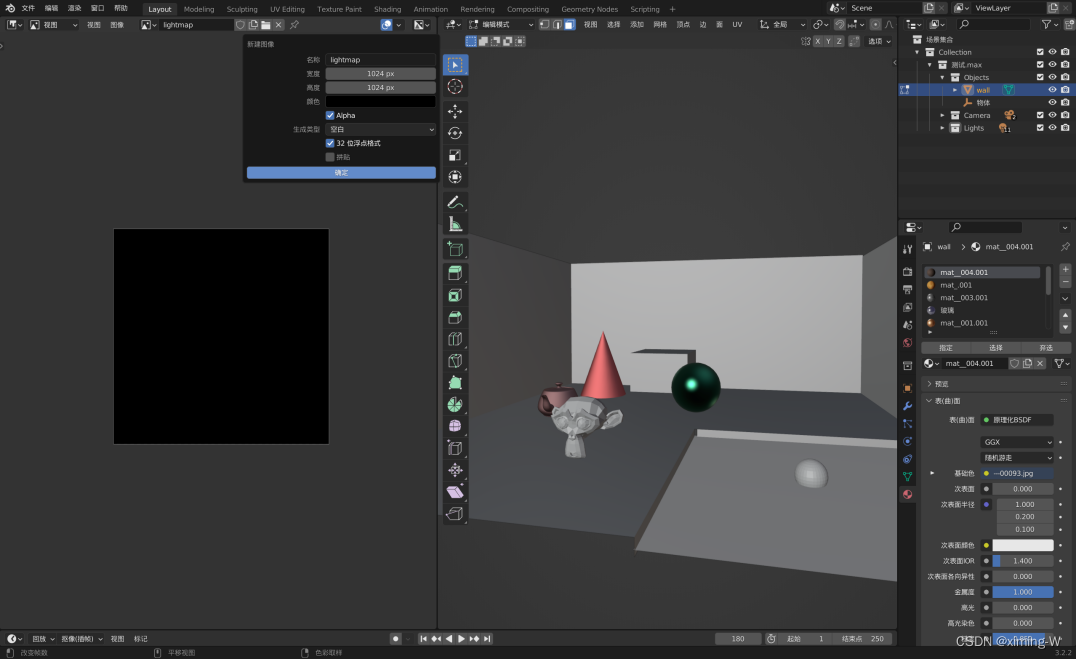
Task: Collapse the Objects collection in outliner
Action: pyautogui.click(x=942, y=78)
